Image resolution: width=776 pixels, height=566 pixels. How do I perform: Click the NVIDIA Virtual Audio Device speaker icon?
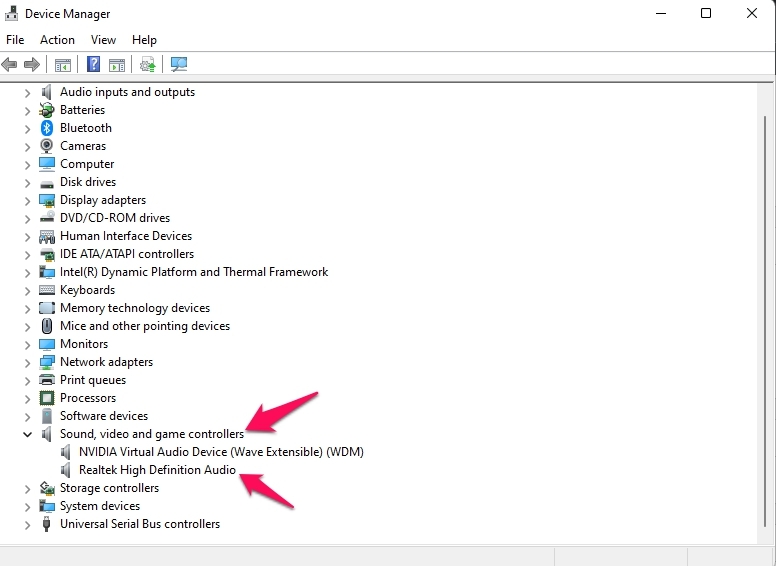(65, 452)
